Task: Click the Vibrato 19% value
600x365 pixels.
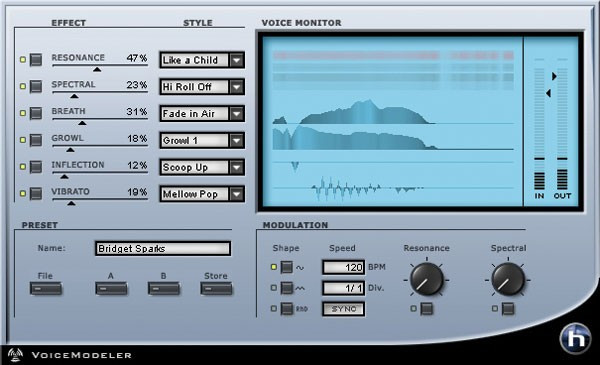Action: (x=137, y=192)
